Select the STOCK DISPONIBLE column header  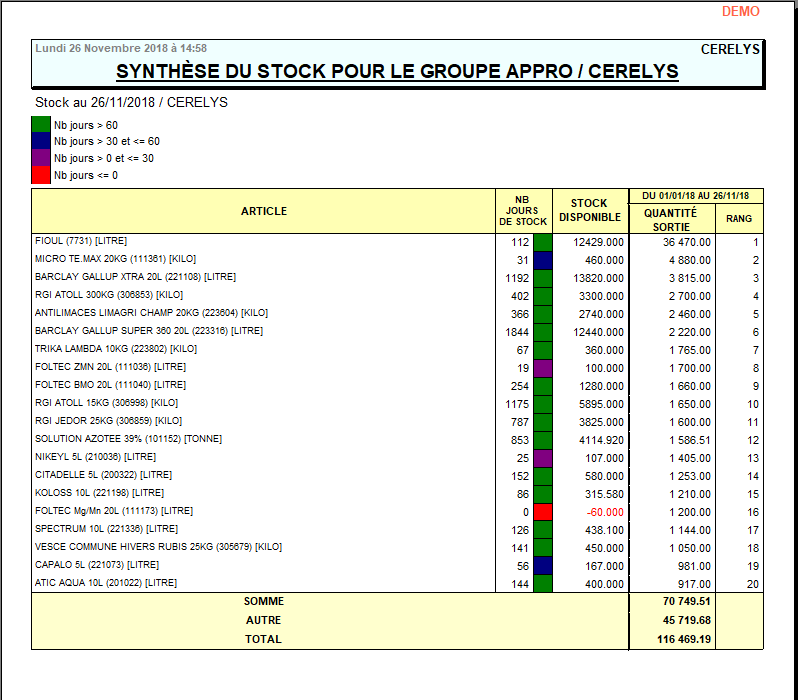click(590, 211)
